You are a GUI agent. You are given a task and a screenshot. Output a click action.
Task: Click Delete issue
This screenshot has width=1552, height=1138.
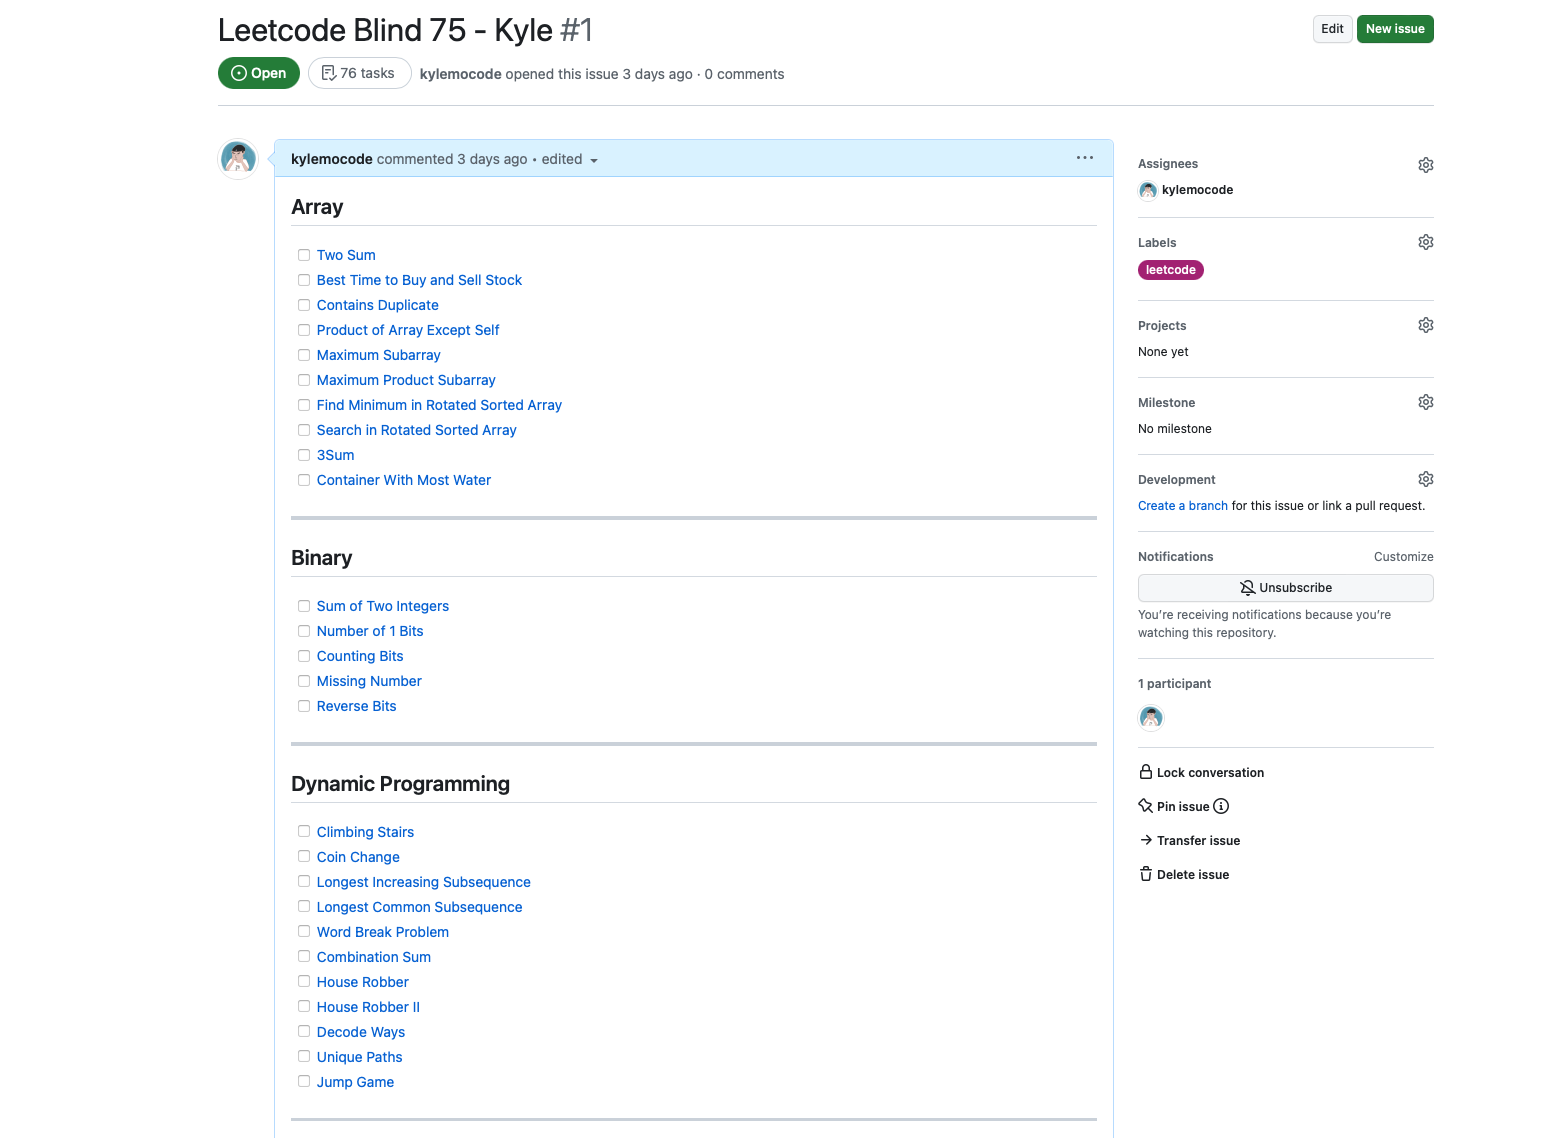pos(1184,874)
